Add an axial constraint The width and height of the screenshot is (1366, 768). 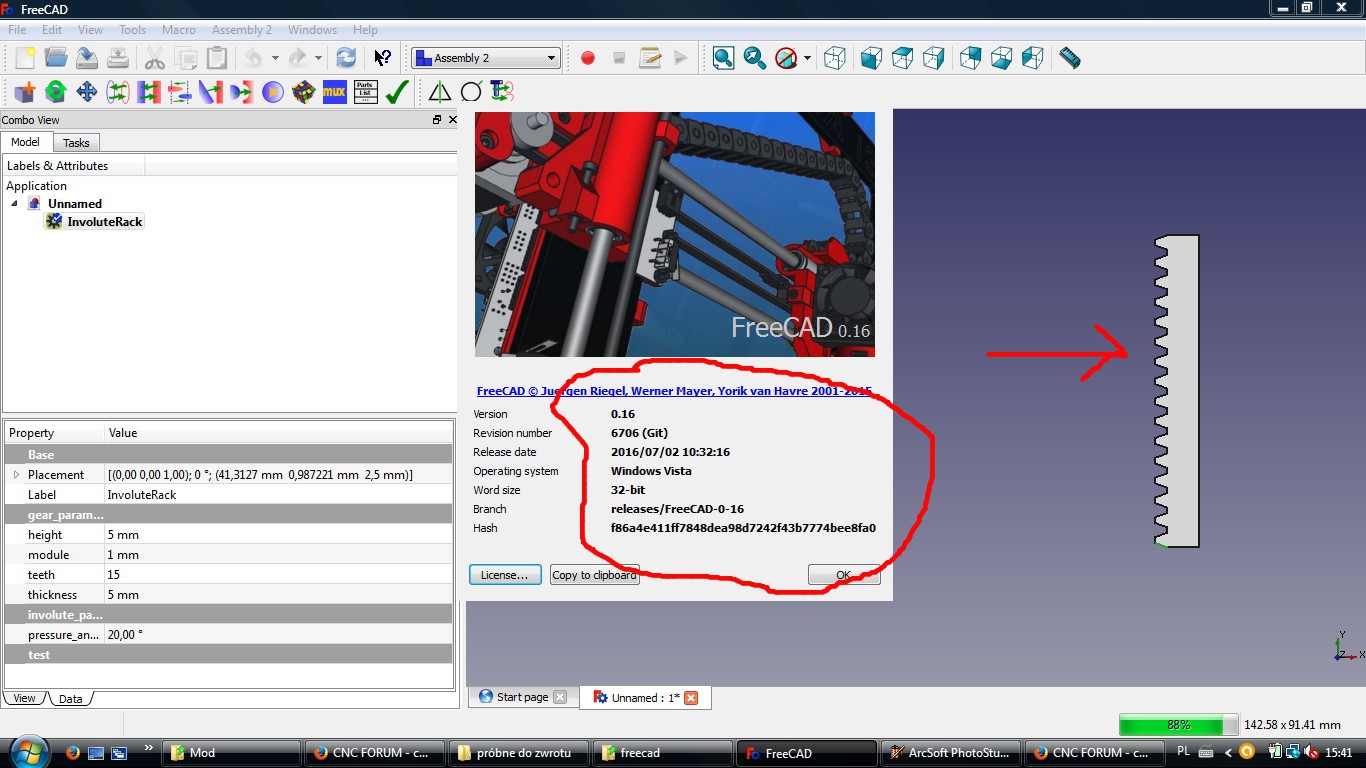[x=118, y=92]
